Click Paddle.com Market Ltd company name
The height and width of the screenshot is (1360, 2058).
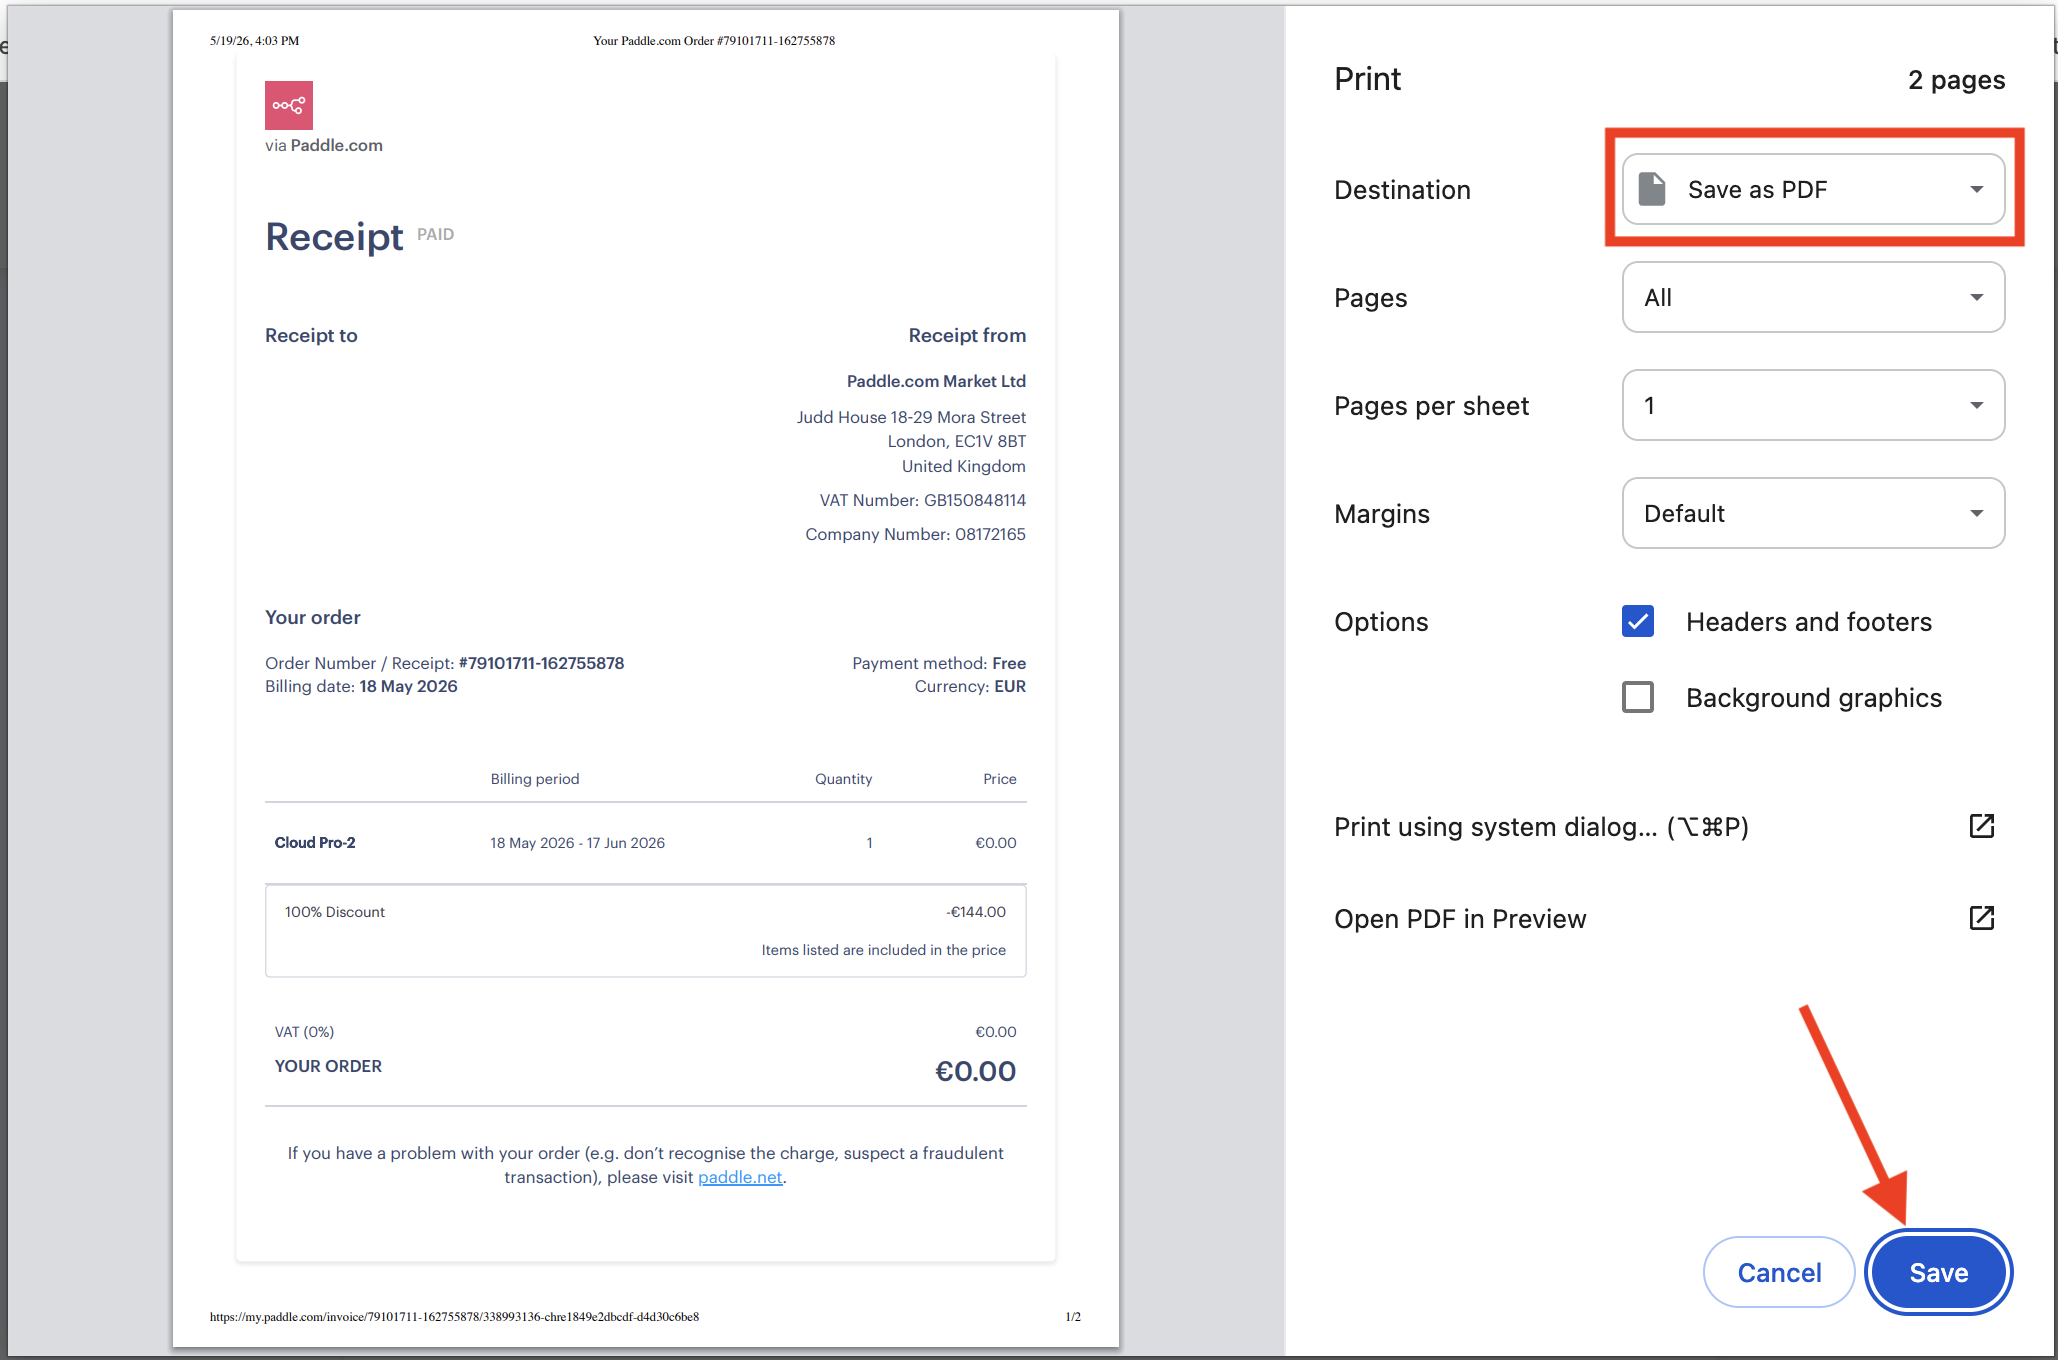[x=936, y=381]
